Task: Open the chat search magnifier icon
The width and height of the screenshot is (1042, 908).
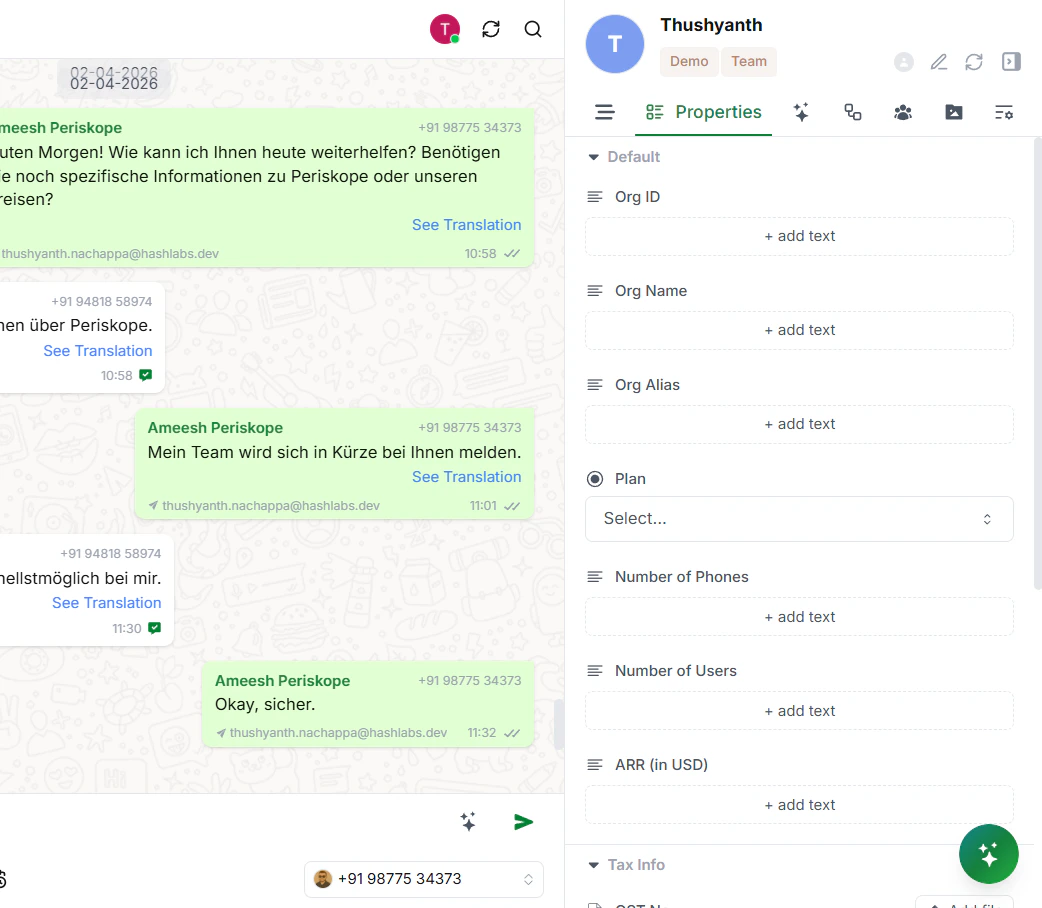Action: tap(533, 29)
